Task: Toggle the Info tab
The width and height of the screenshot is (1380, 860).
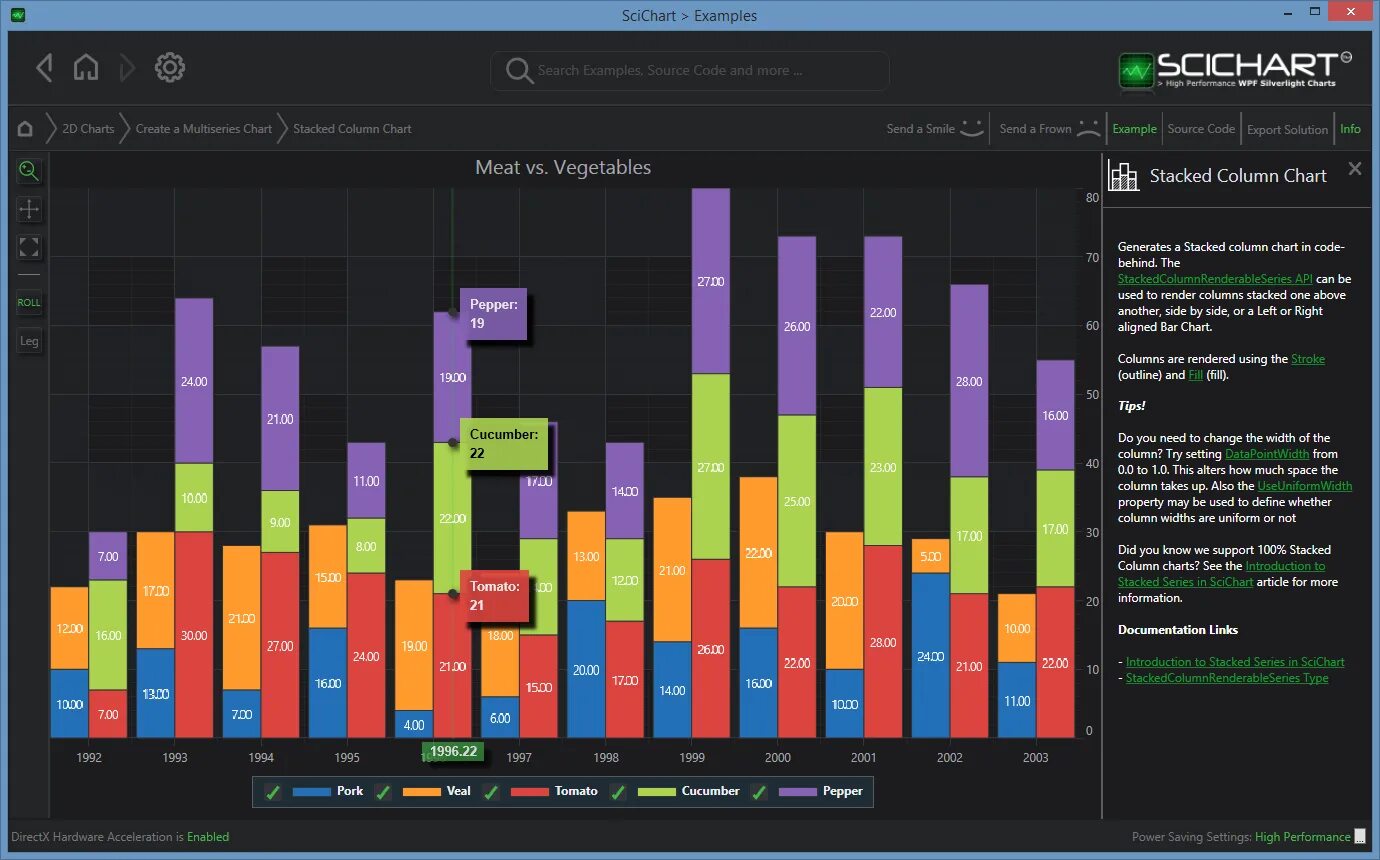Action: (x=1350, y=129)
